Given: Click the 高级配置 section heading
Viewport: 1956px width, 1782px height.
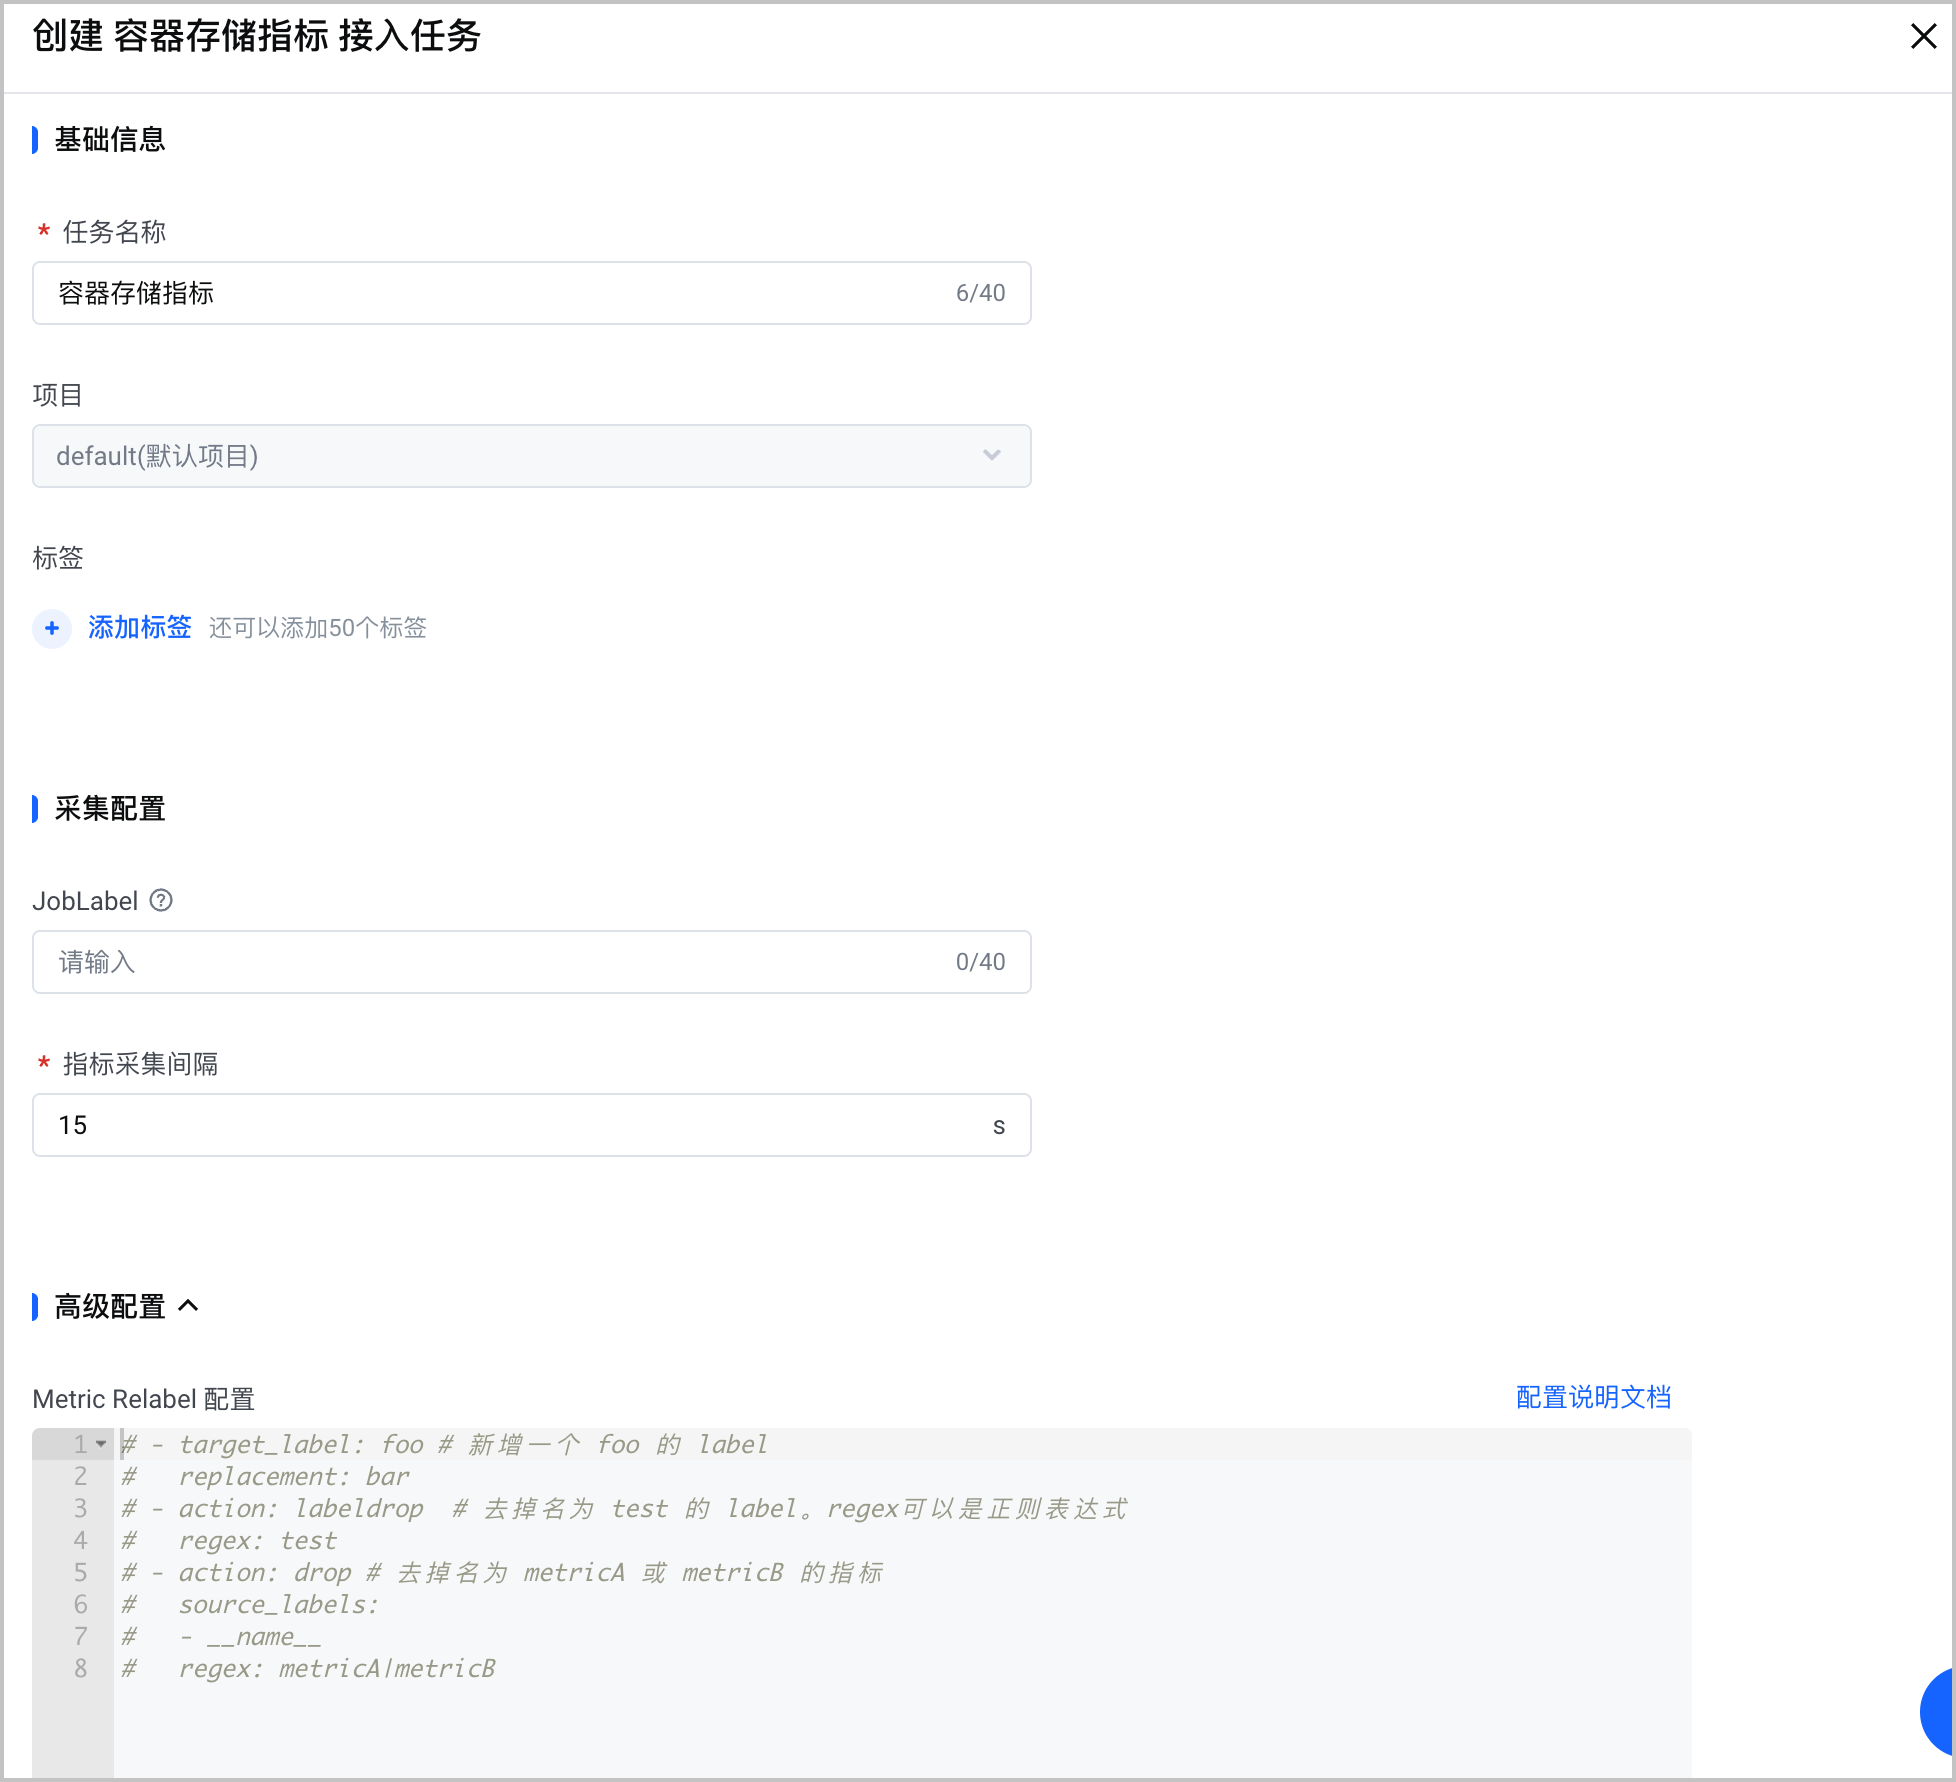Looking at the screenshot, I should [x=109, y=1306].
